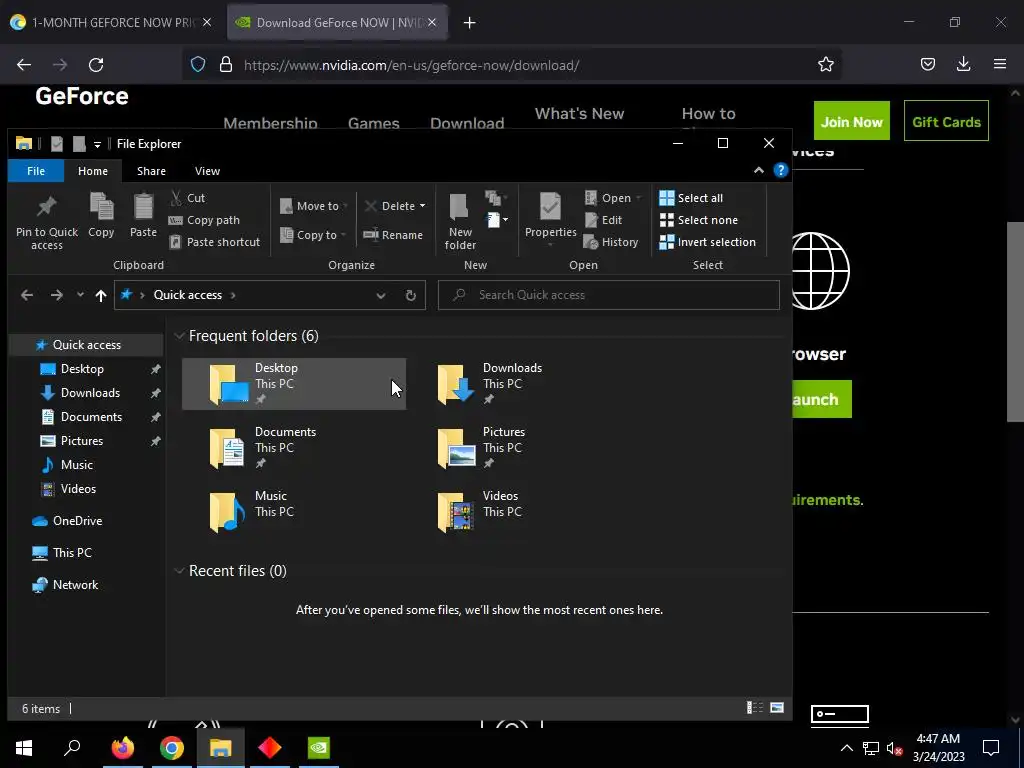Image resolution: width=1024 pixels, height=768 pixels.
Task: Switch to details view icon in status bar
Action: pyautogui.click(x=755, y=708)
